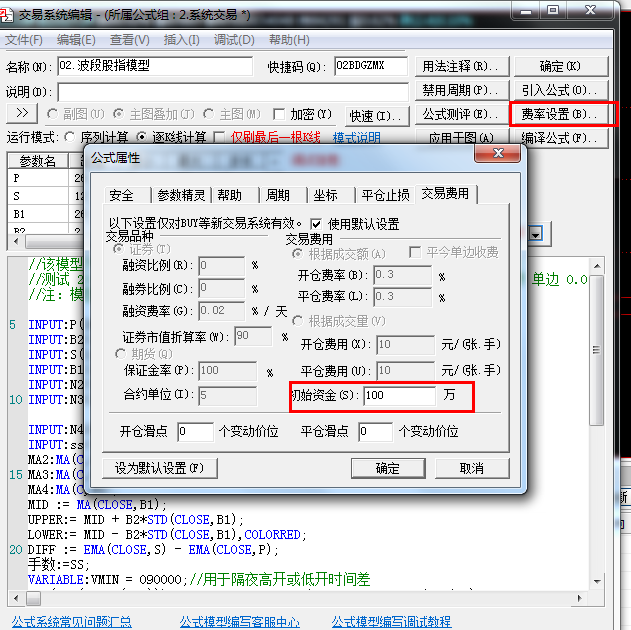Select the 根据成交量(V) radio option
This screenshot has height=630, width=631.
[x=297, y=321]
